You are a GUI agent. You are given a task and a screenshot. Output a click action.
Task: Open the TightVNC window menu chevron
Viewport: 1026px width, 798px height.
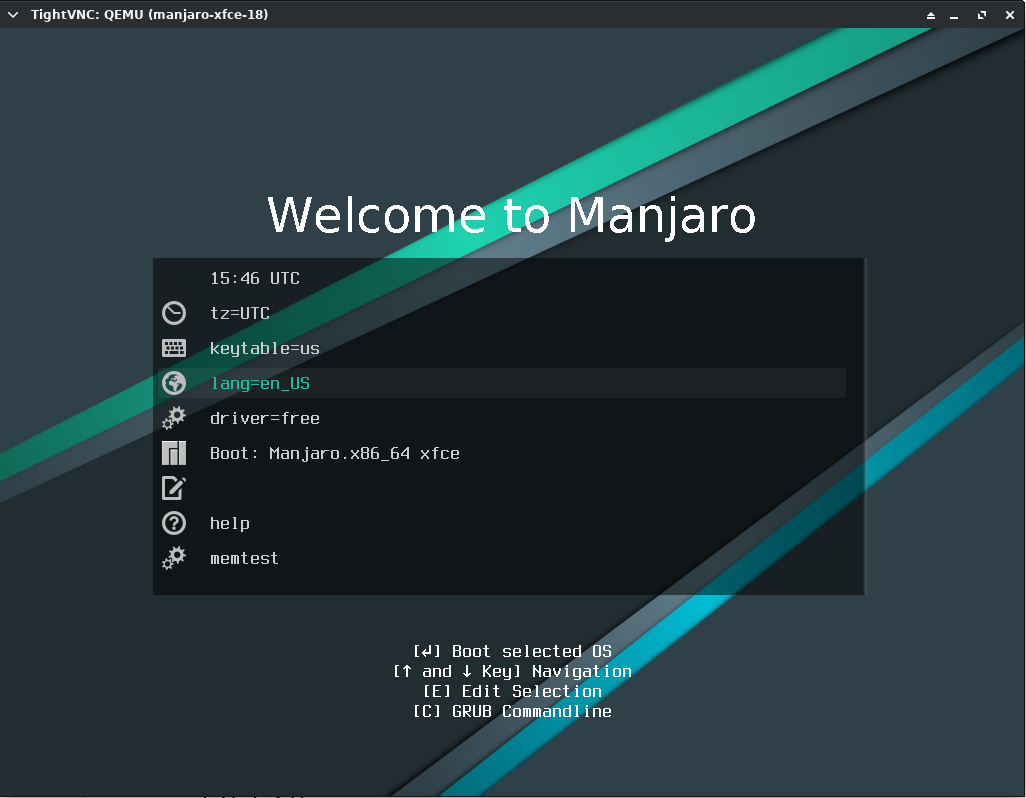point(12,15)
